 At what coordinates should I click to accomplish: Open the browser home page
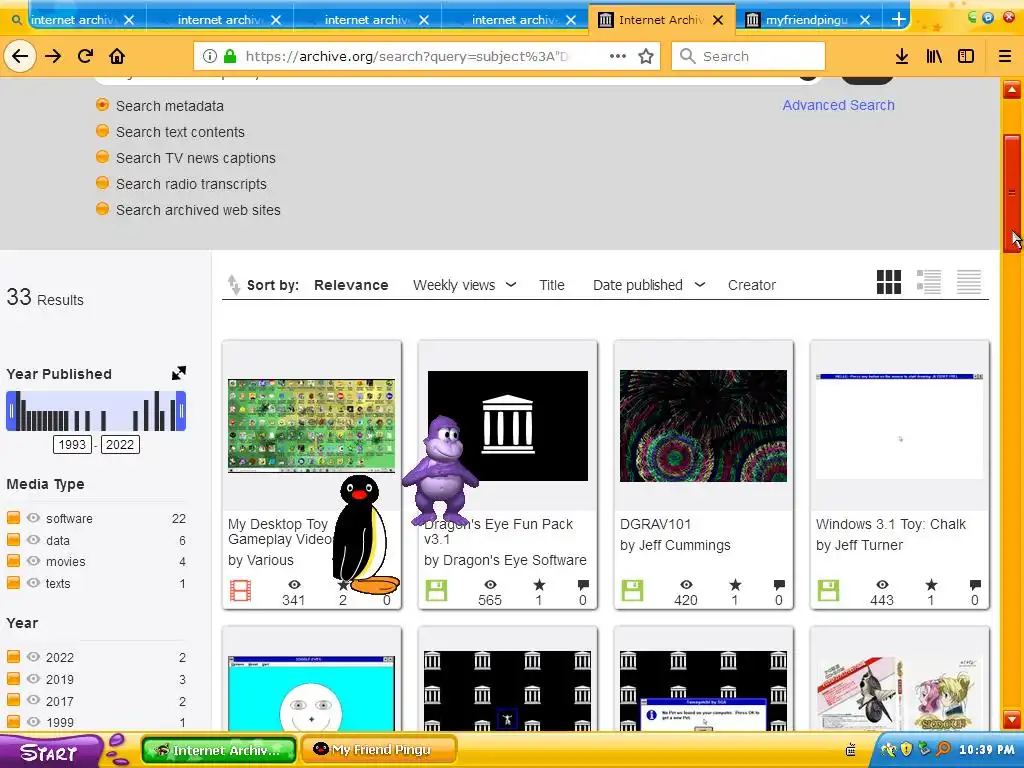[x=117, y=56]
